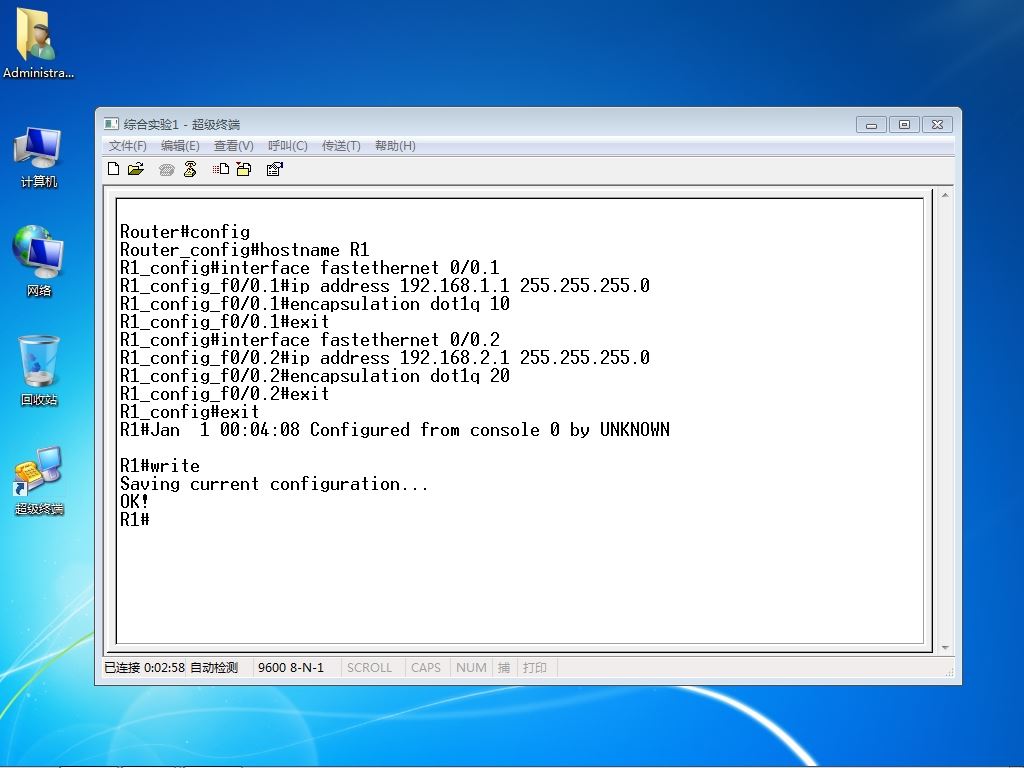Viewport: 1024px width, 768px height.
Task: Click the Properties toolbar icon
Action: click(275, 169)
